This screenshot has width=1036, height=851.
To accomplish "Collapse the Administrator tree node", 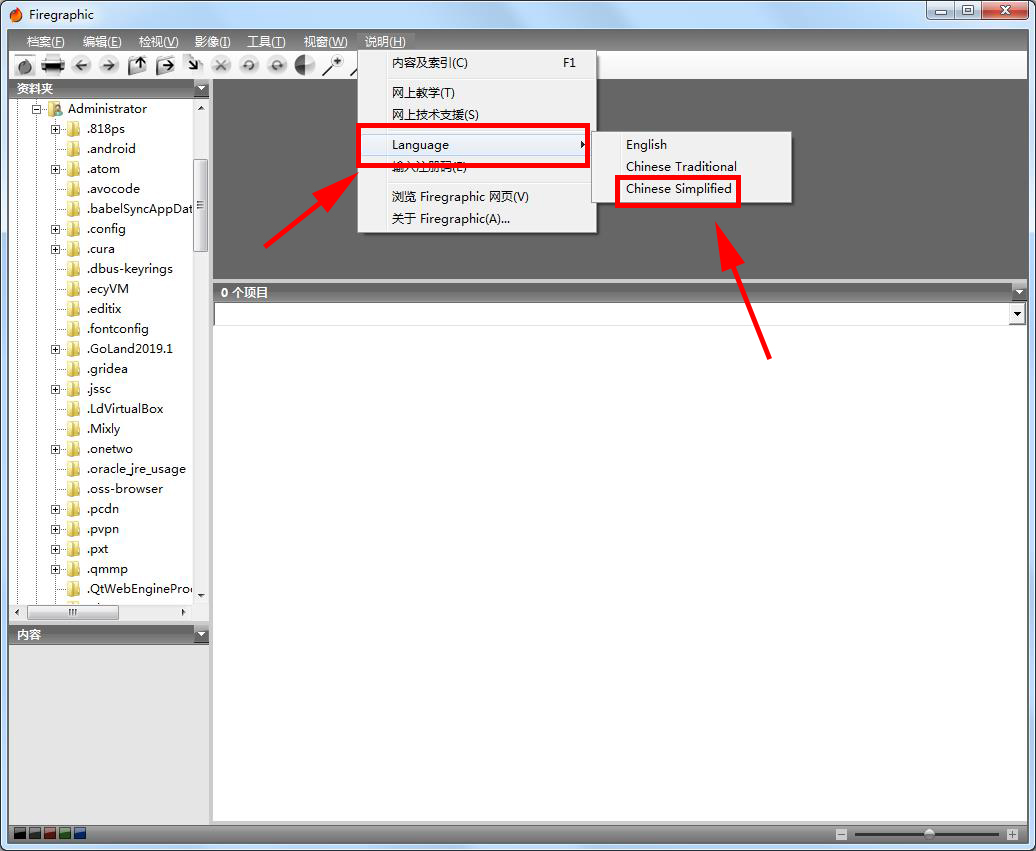I will (36, 109).
